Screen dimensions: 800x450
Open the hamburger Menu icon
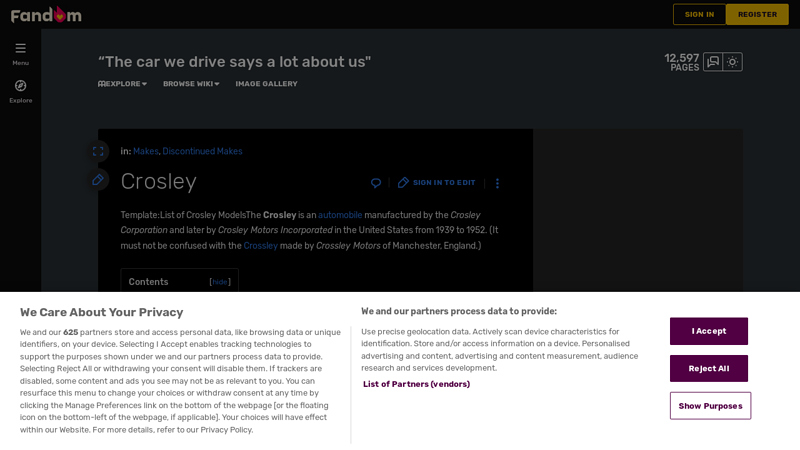[20, 48]
